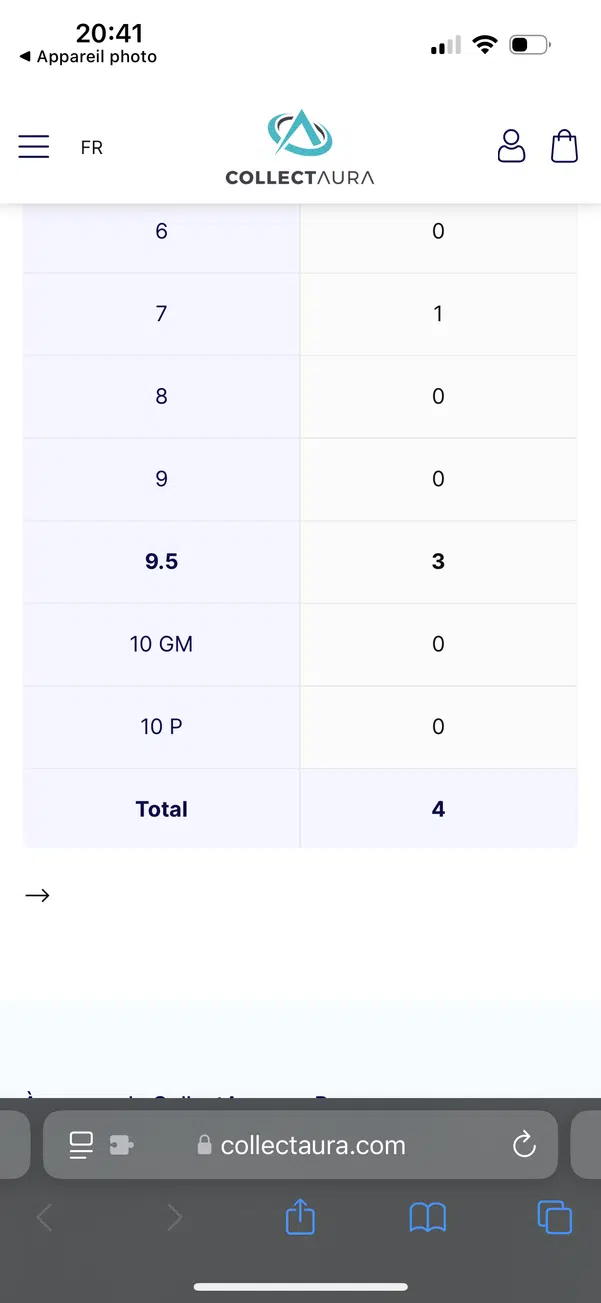Go forward to next page

click(x=174, y=1217)
